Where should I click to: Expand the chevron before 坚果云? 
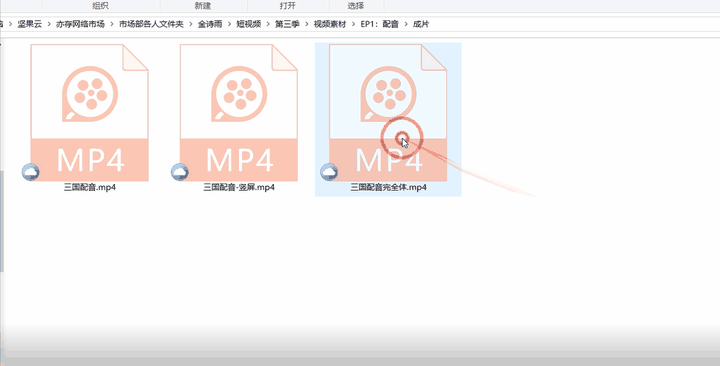10,24
